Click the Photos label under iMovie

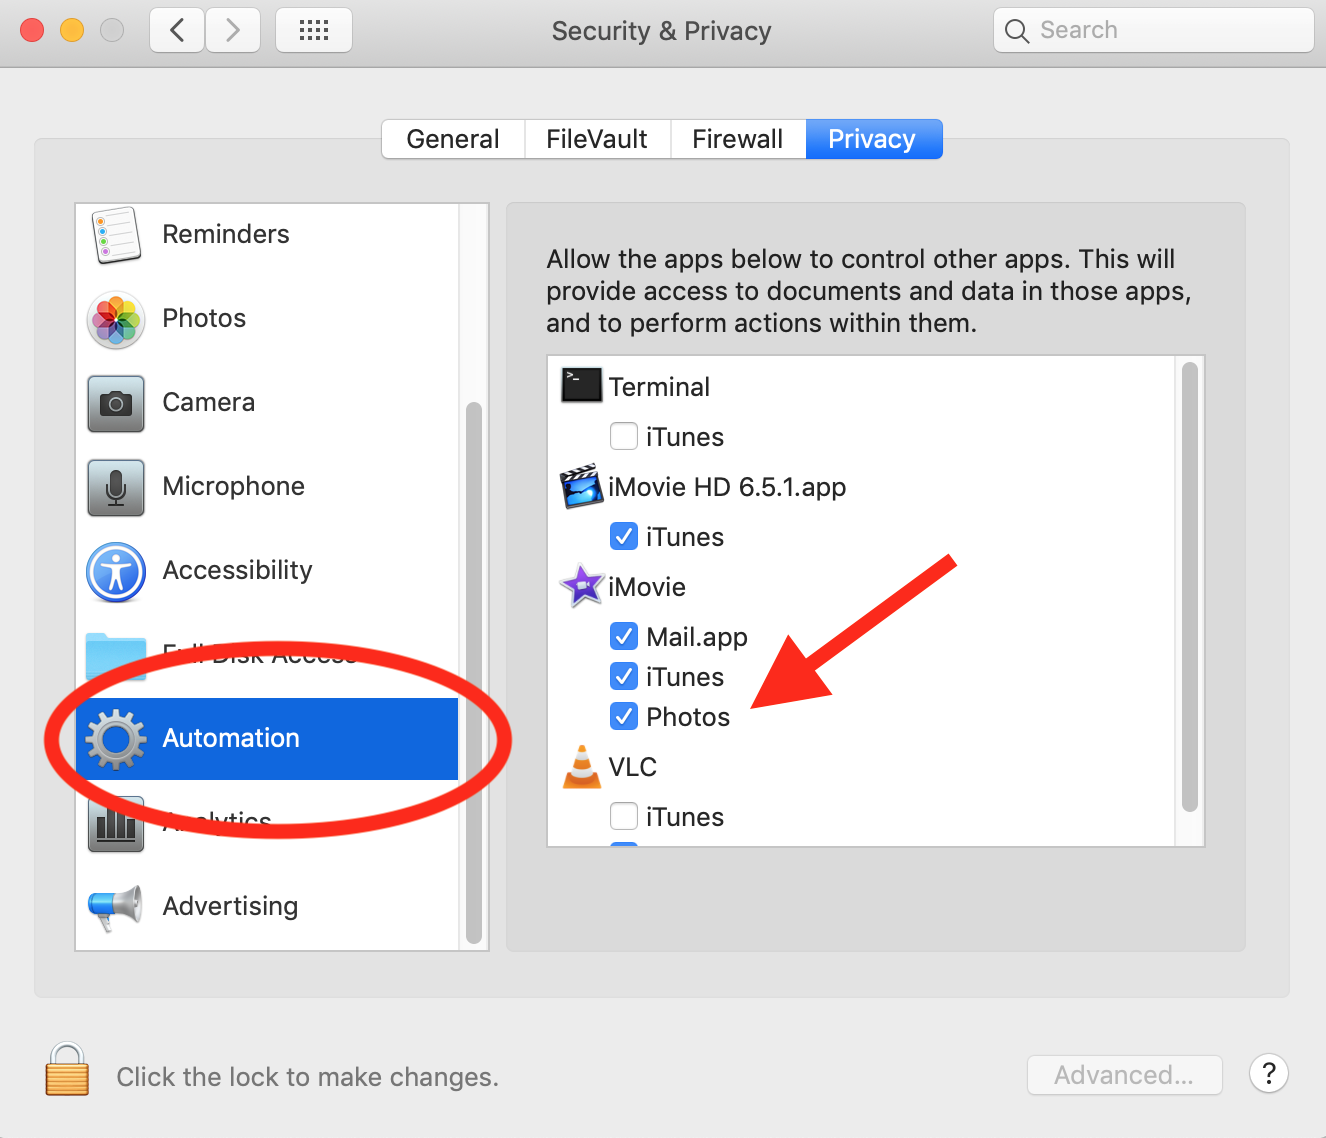click(688, 717)
